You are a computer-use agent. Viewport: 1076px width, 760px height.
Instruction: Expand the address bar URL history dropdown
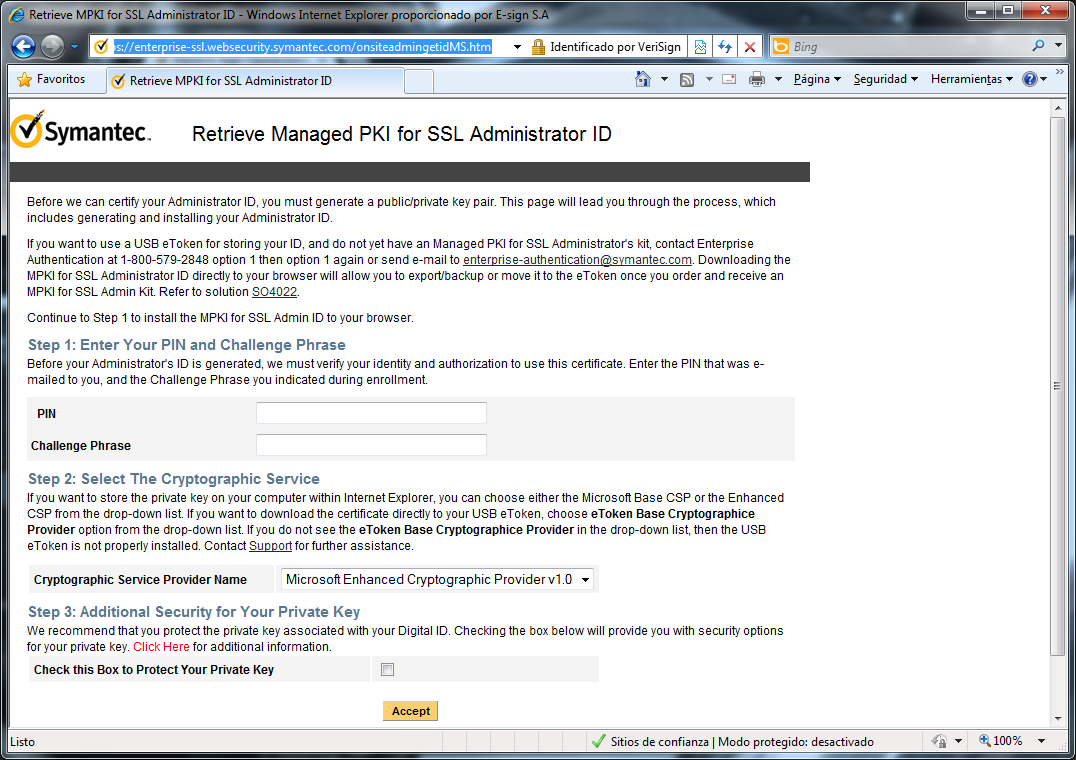[x=517, y=47]
